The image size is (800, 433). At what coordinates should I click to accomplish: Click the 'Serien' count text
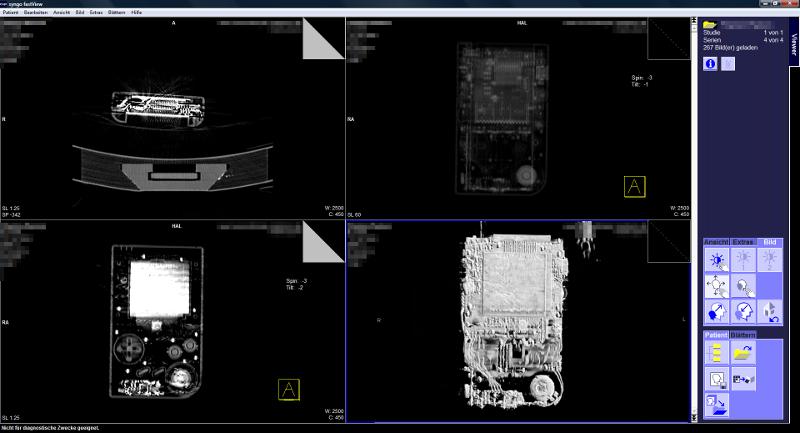point(743,40)
